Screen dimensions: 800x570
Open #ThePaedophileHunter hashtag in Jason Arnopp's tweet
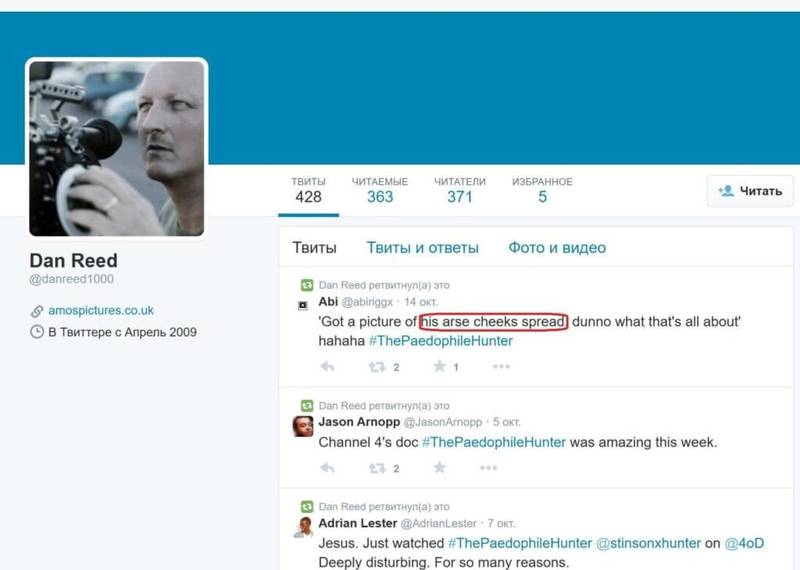click(x=494, y=442)
